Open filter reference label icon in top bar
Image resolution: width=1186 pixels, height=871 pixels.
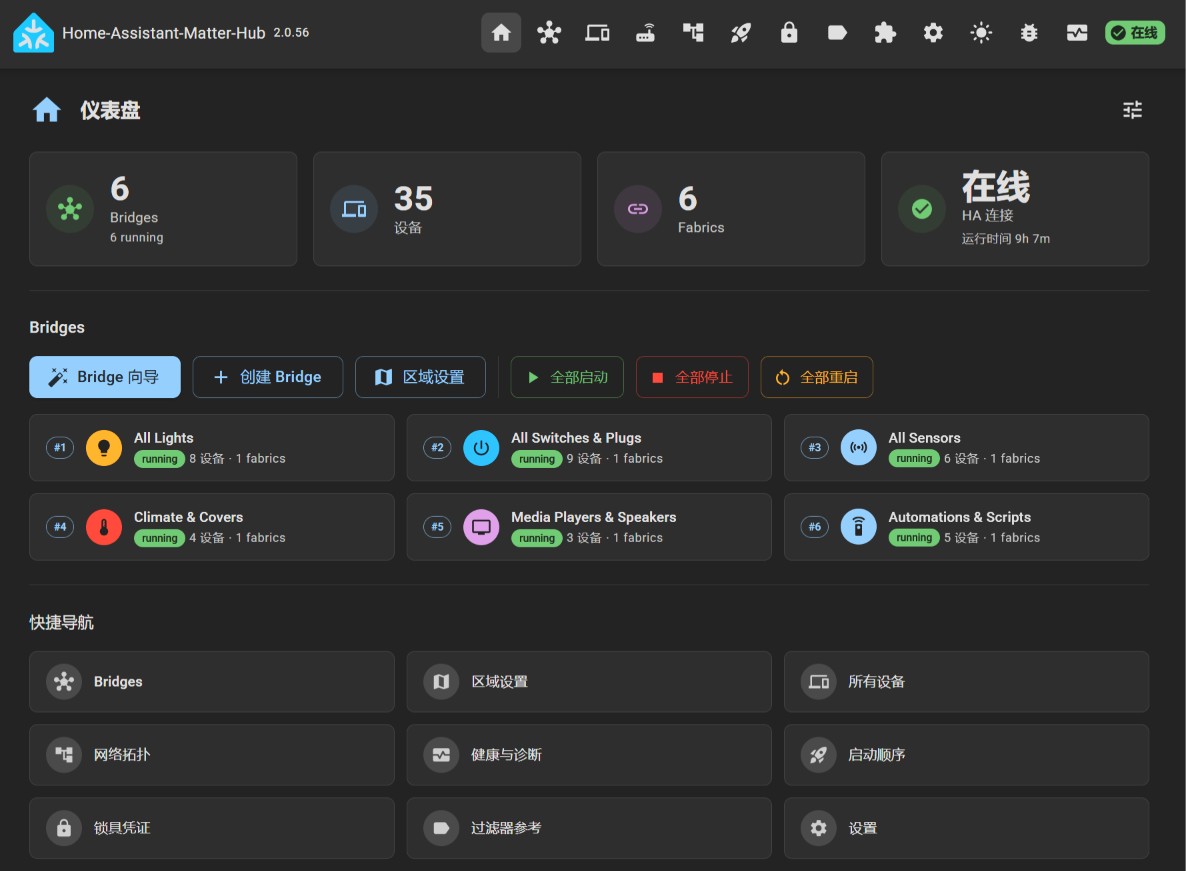(x=837, y=33)
